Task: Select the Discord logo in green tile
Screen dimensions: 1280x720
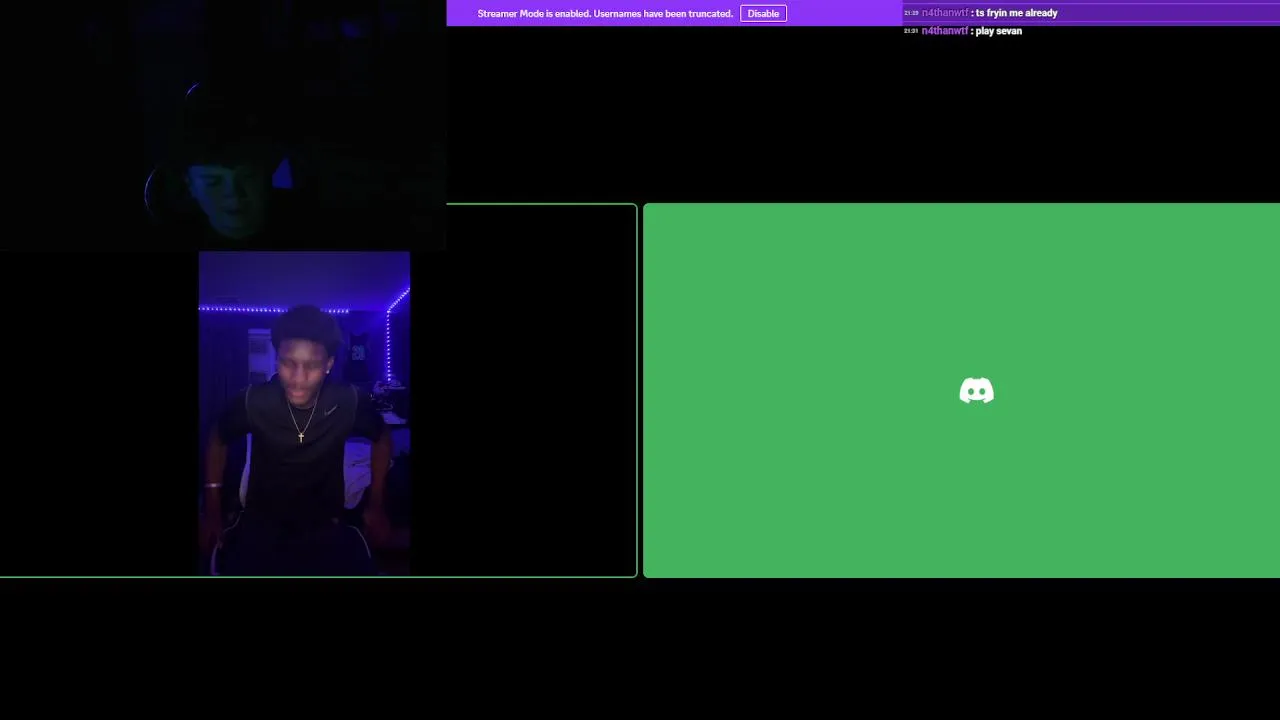Action: [x=977, y=390]
